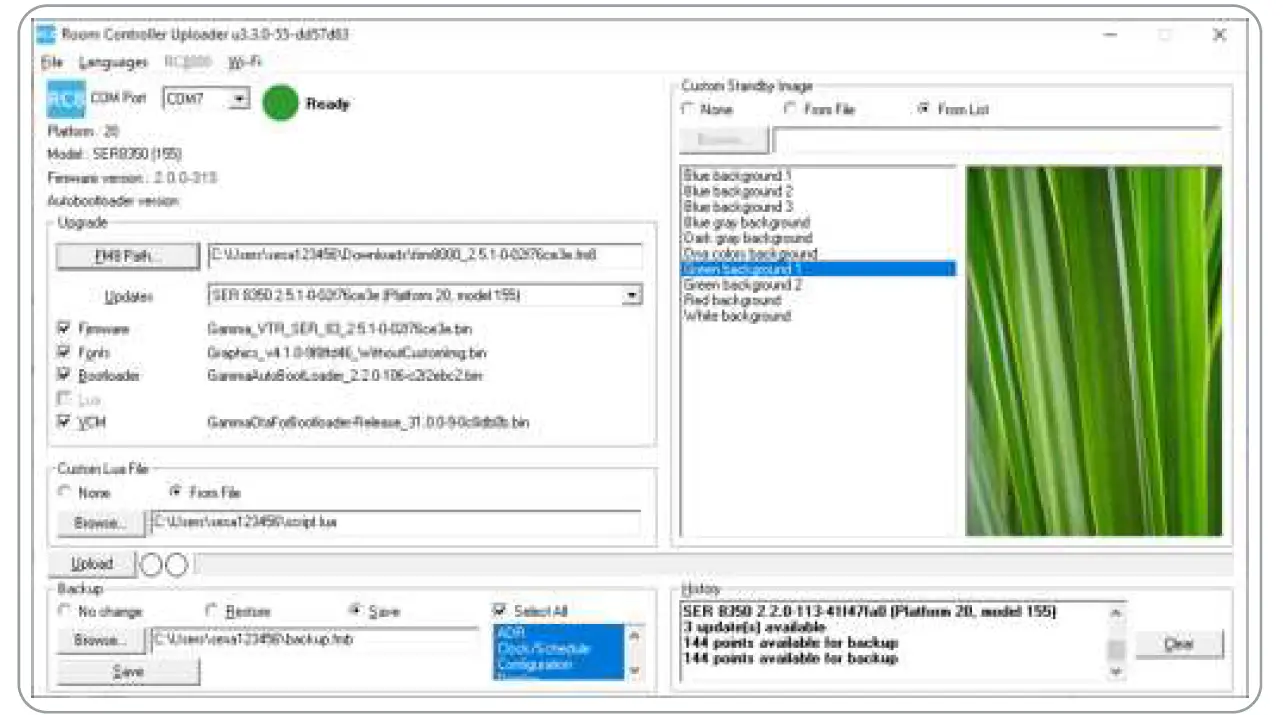
Task: Click the first upload progress circle
Action: coord(151,565)
